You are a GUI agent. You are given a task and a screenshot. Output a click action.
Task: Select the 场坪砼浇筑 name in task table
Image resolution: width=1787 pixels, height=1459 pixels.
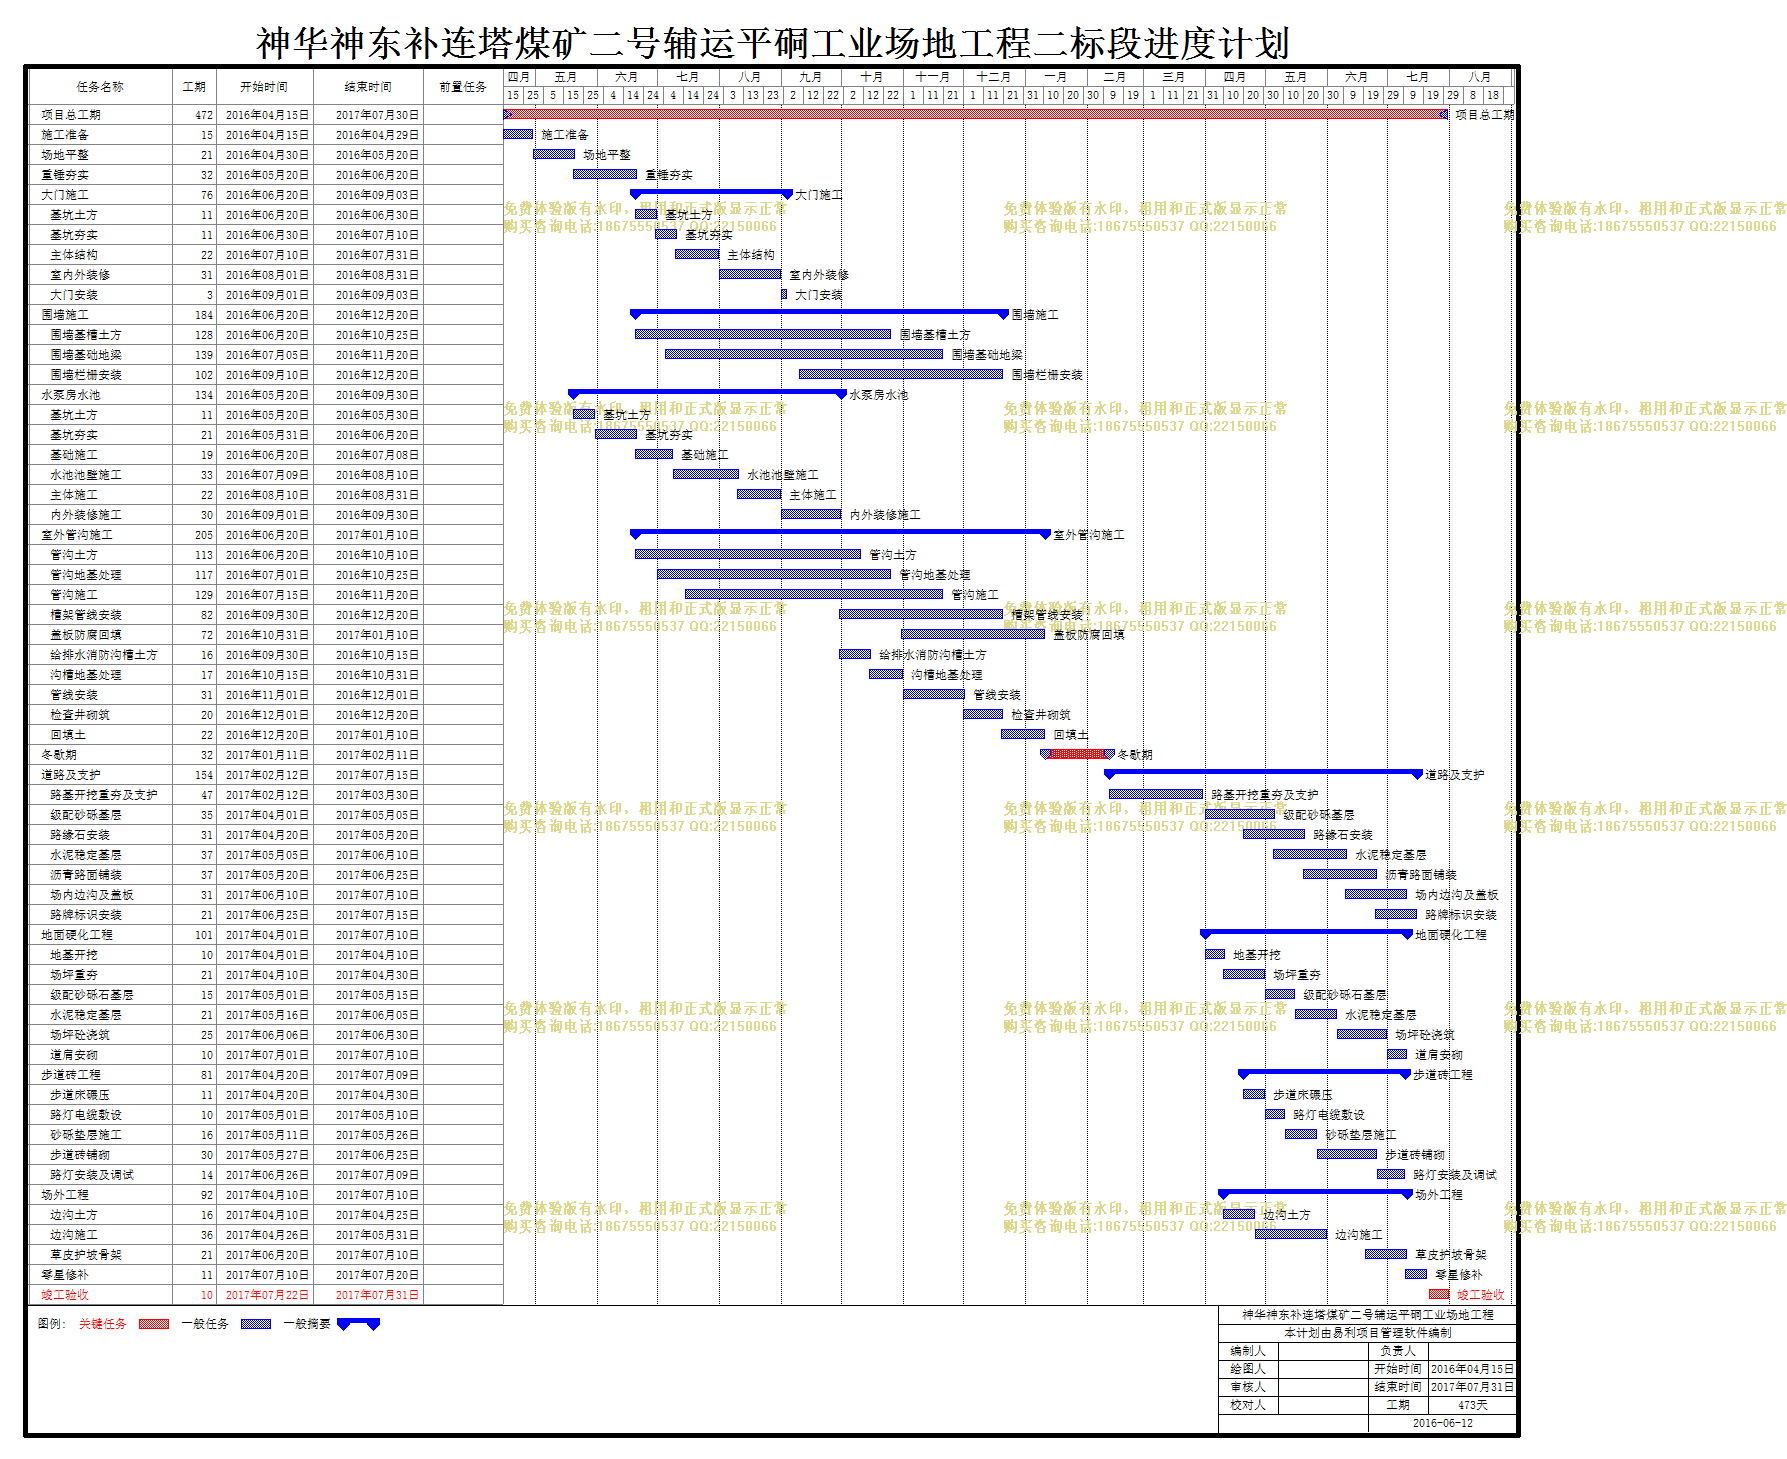click(80, 1035)
